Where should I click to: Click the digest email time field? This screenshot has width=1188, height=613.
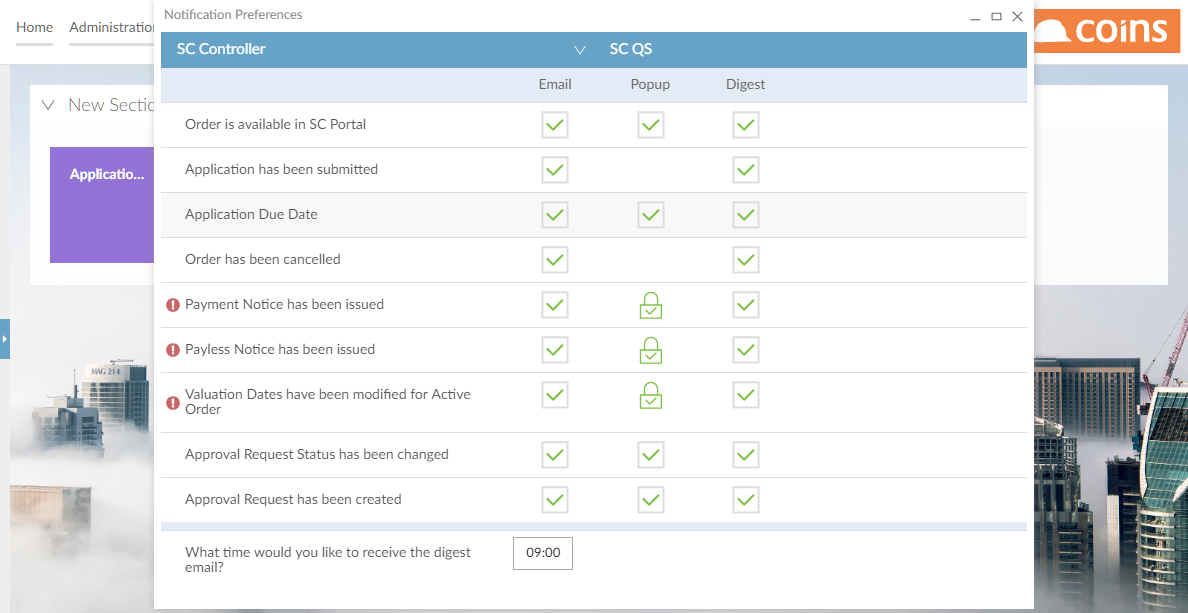click(x=542, y=553)
